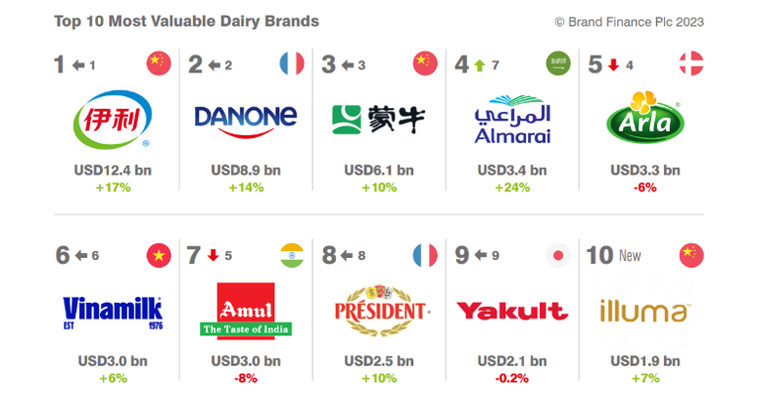760x401 pixels.
Task: Click the red down arrow at rank 5
Action: pyautogui.click(x=611, y=65)
